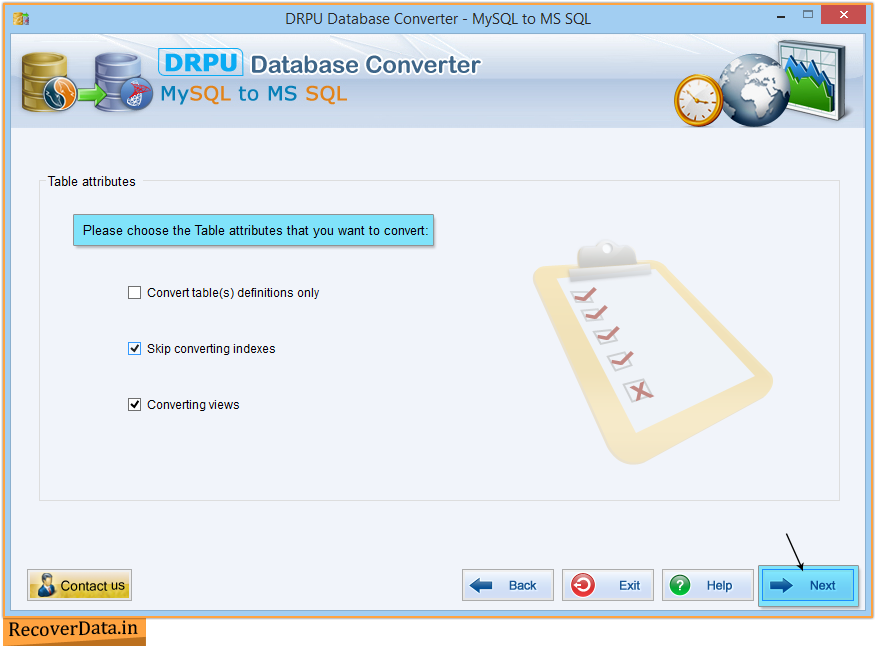
Task: Click the Contact us button
Action: [79, 585]
